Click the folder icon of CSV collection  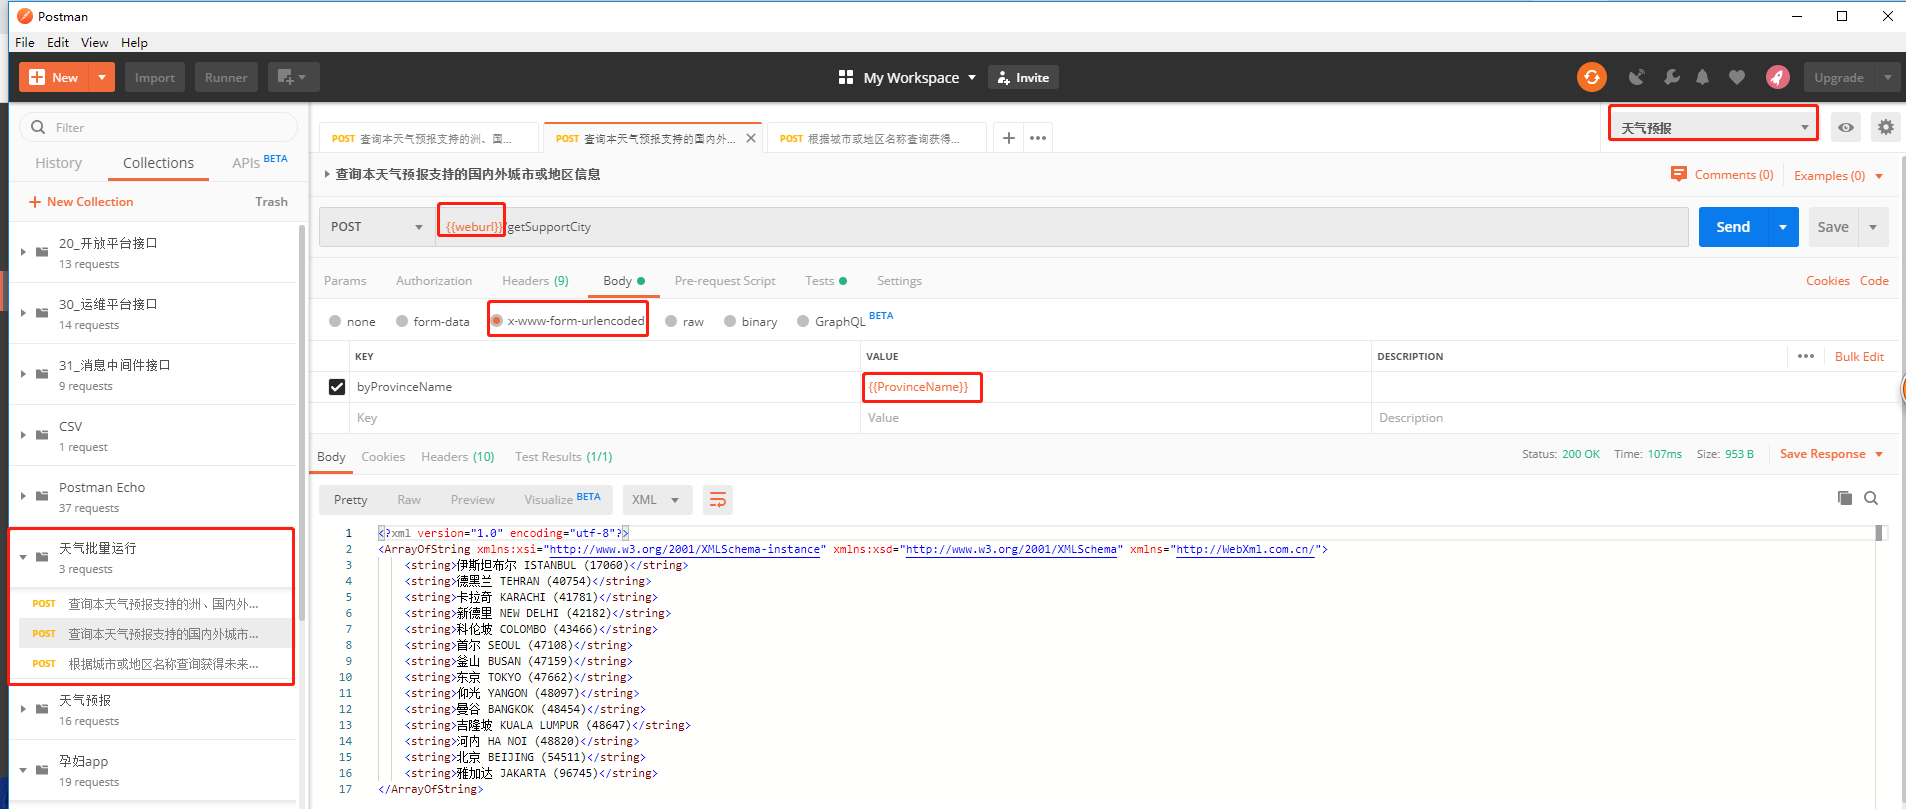pyautogui.click(x=42, y=435)
